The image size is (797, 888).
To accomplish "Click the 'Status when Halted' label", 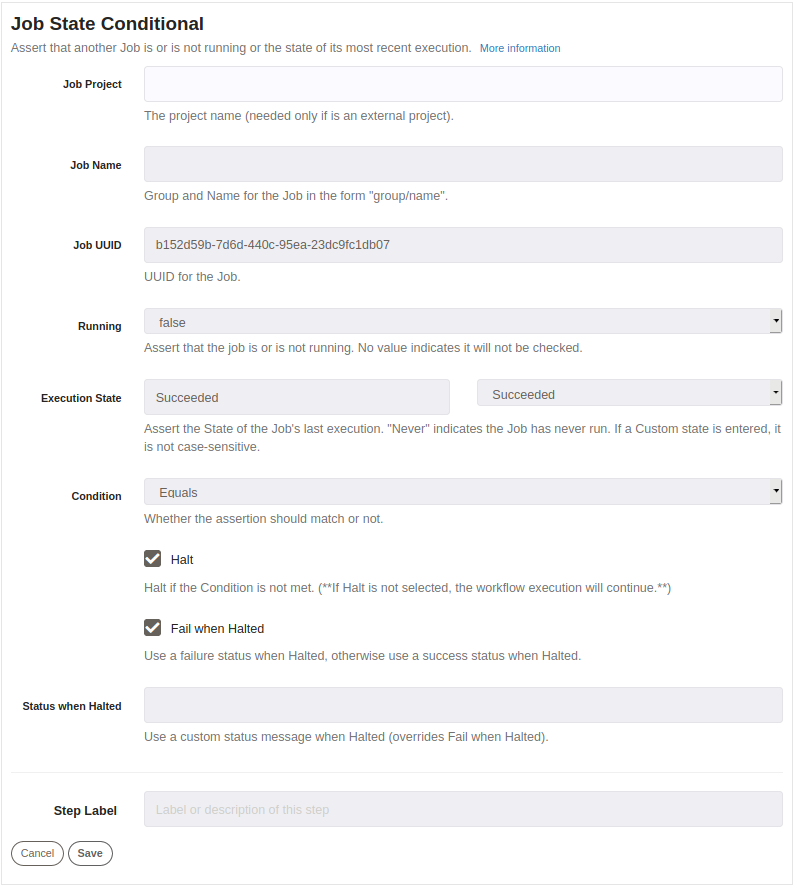I will (72, 706).
